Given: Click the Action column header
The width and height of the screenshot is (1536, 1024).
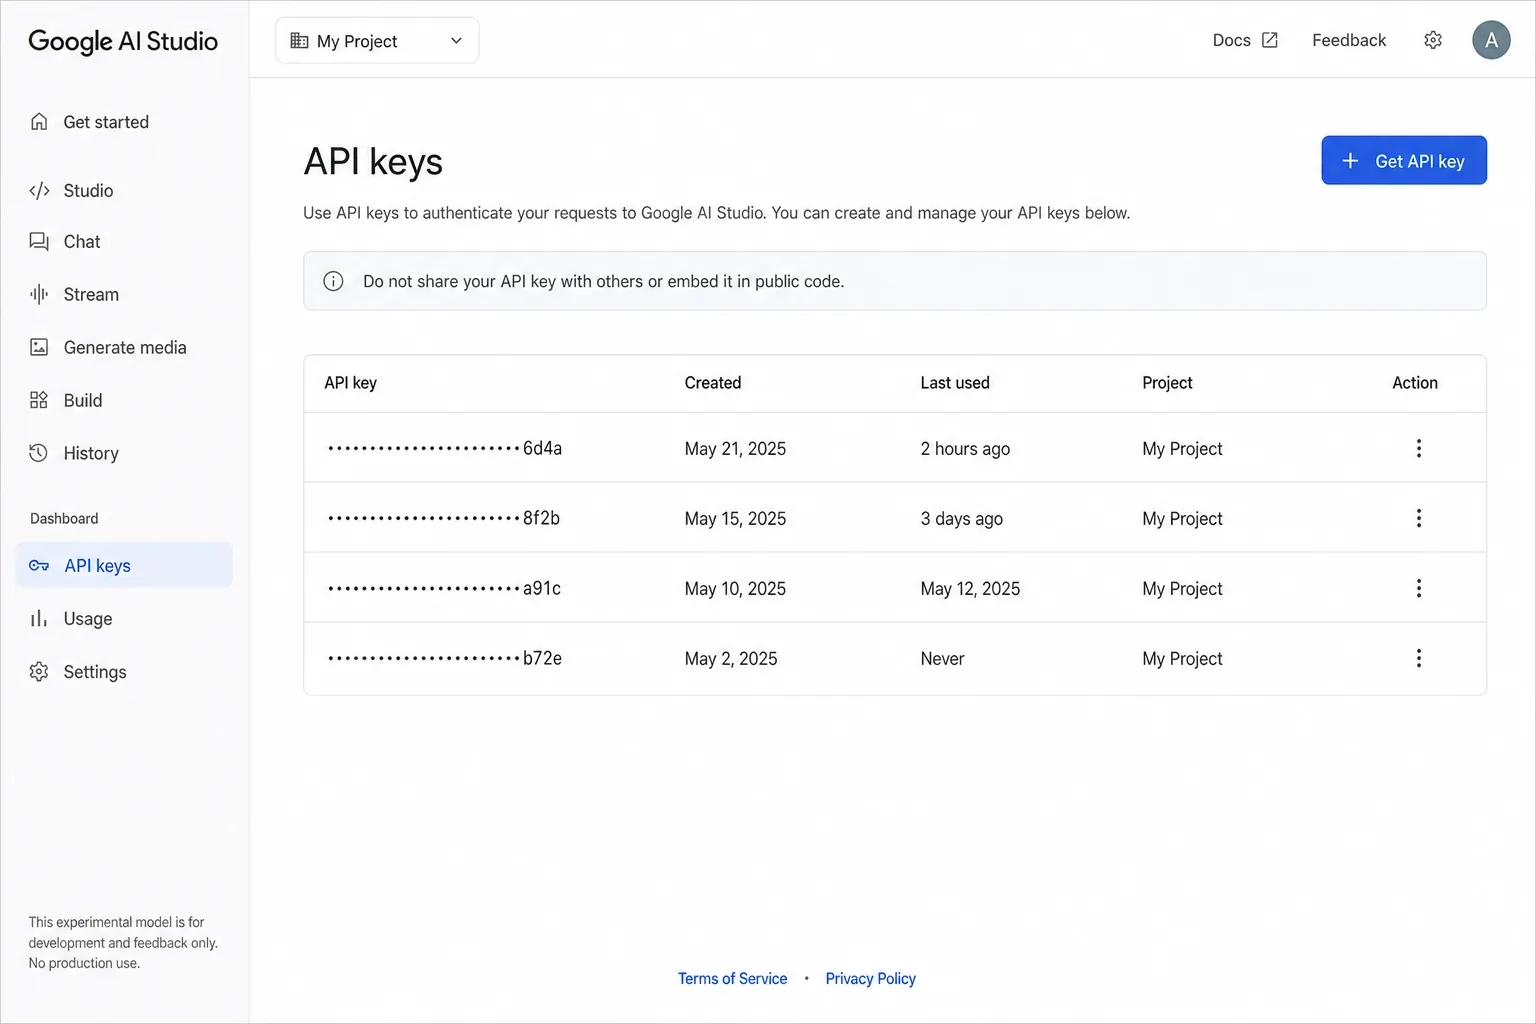Looking at the screenshot, I should pyautogui.click(x=1415, y=383).
